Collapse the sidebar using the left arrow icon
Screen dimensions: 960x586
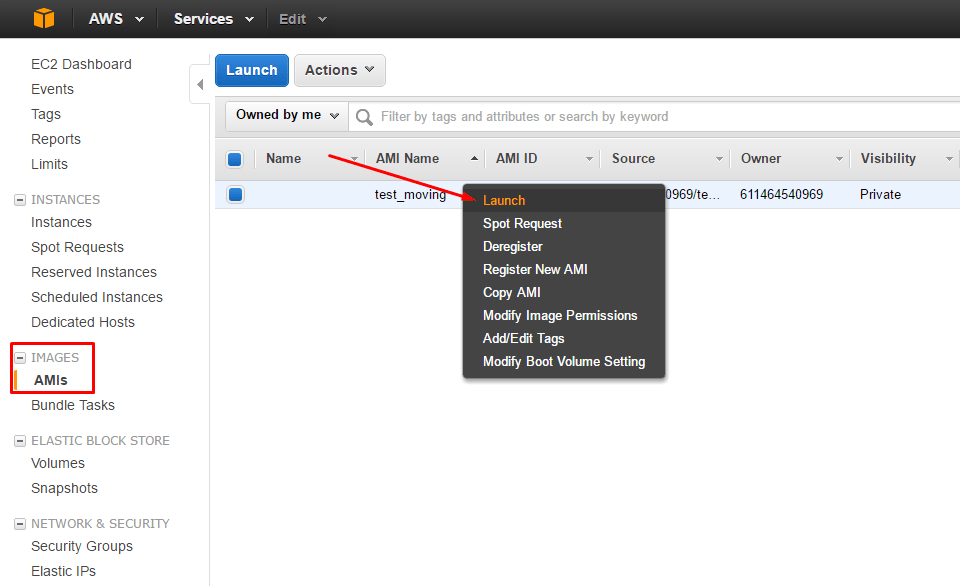[199, 83]
